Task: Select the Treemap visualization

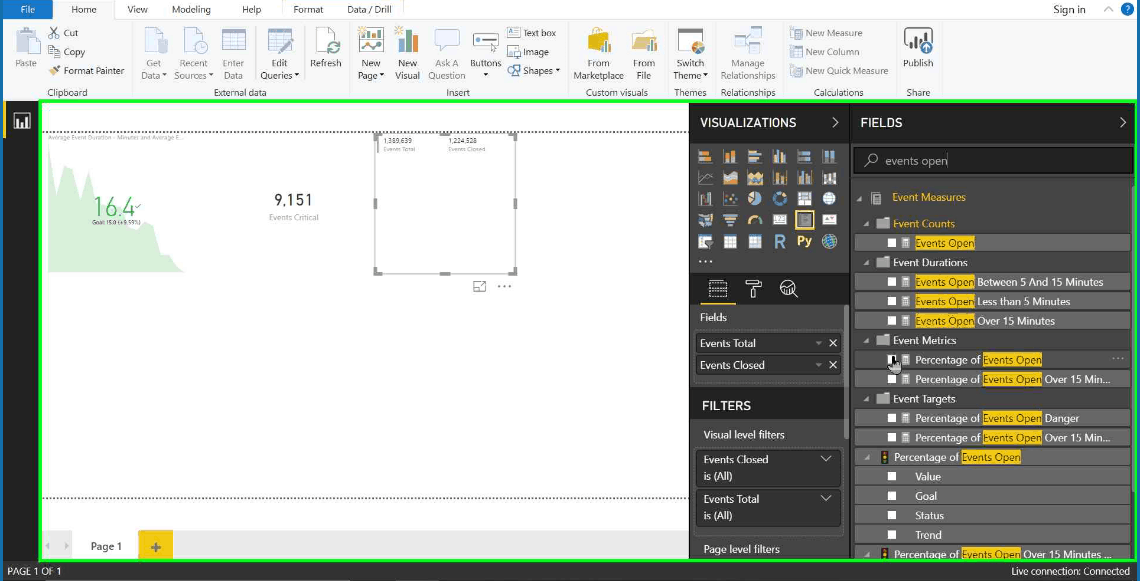Action: coord(804,199)
